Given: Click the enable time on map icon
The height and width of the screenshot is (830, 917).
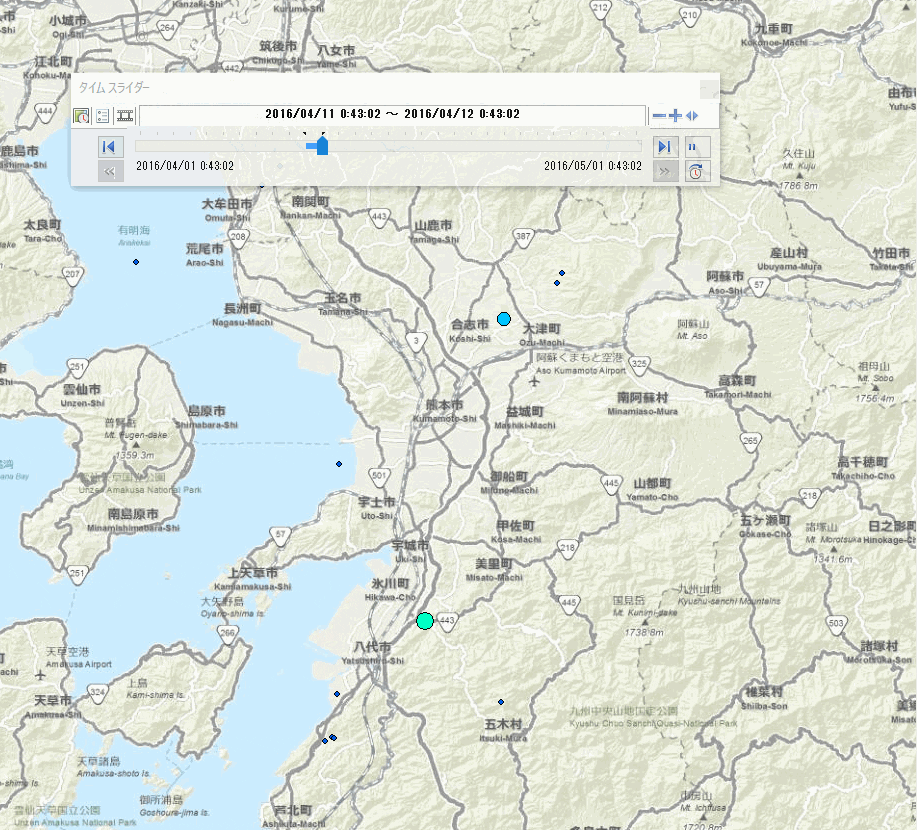Looking at the screenshot, I should [82, 115].
